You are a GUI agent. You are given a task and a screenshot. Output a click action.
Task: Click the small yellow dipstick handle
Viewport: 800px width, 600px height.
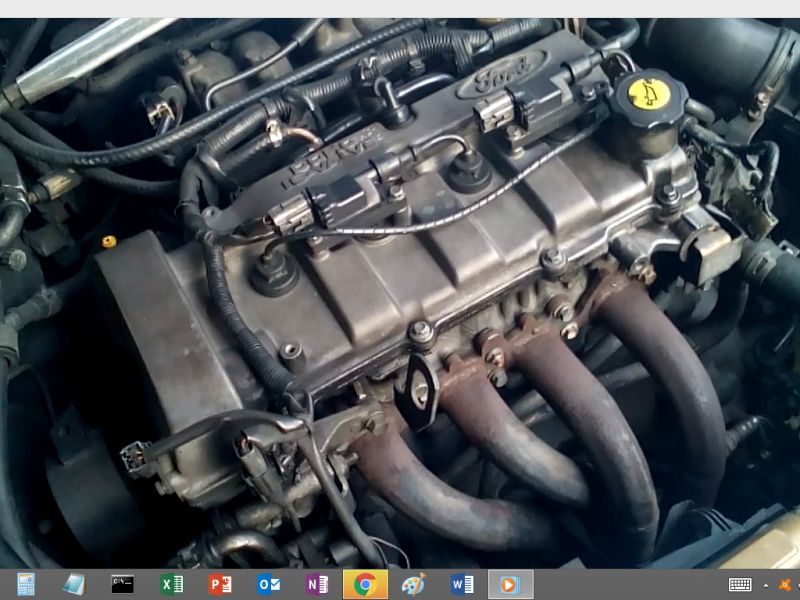click(108, 242)
